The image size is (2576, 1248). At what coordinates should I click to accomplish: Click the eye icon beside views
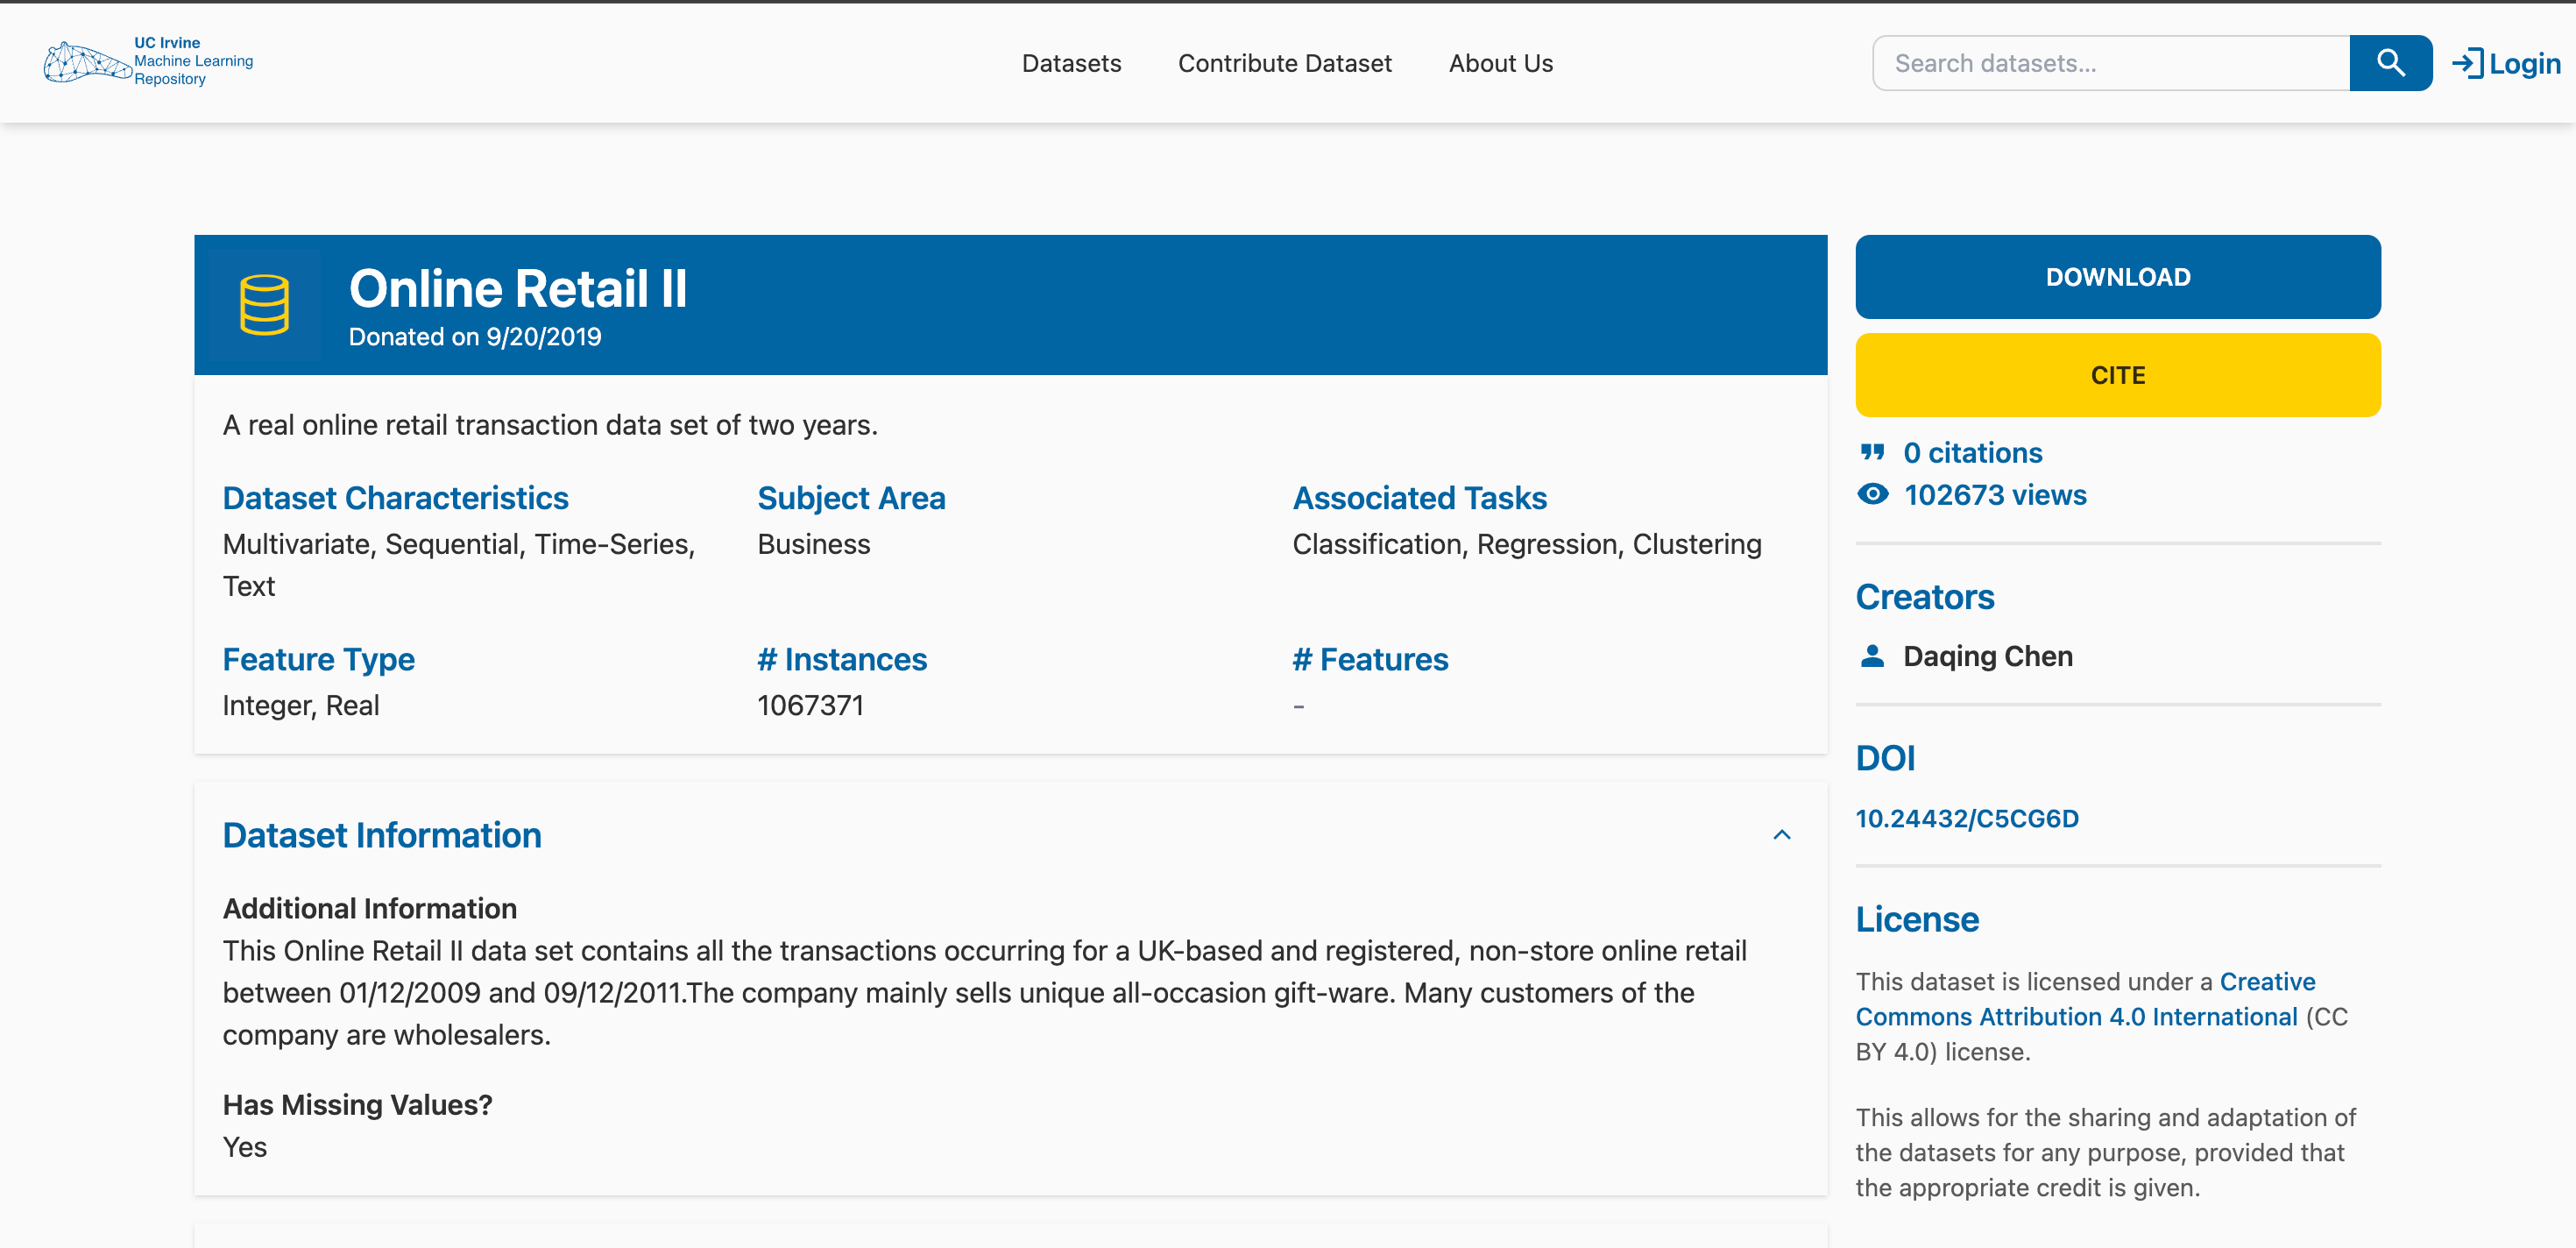1872,494
